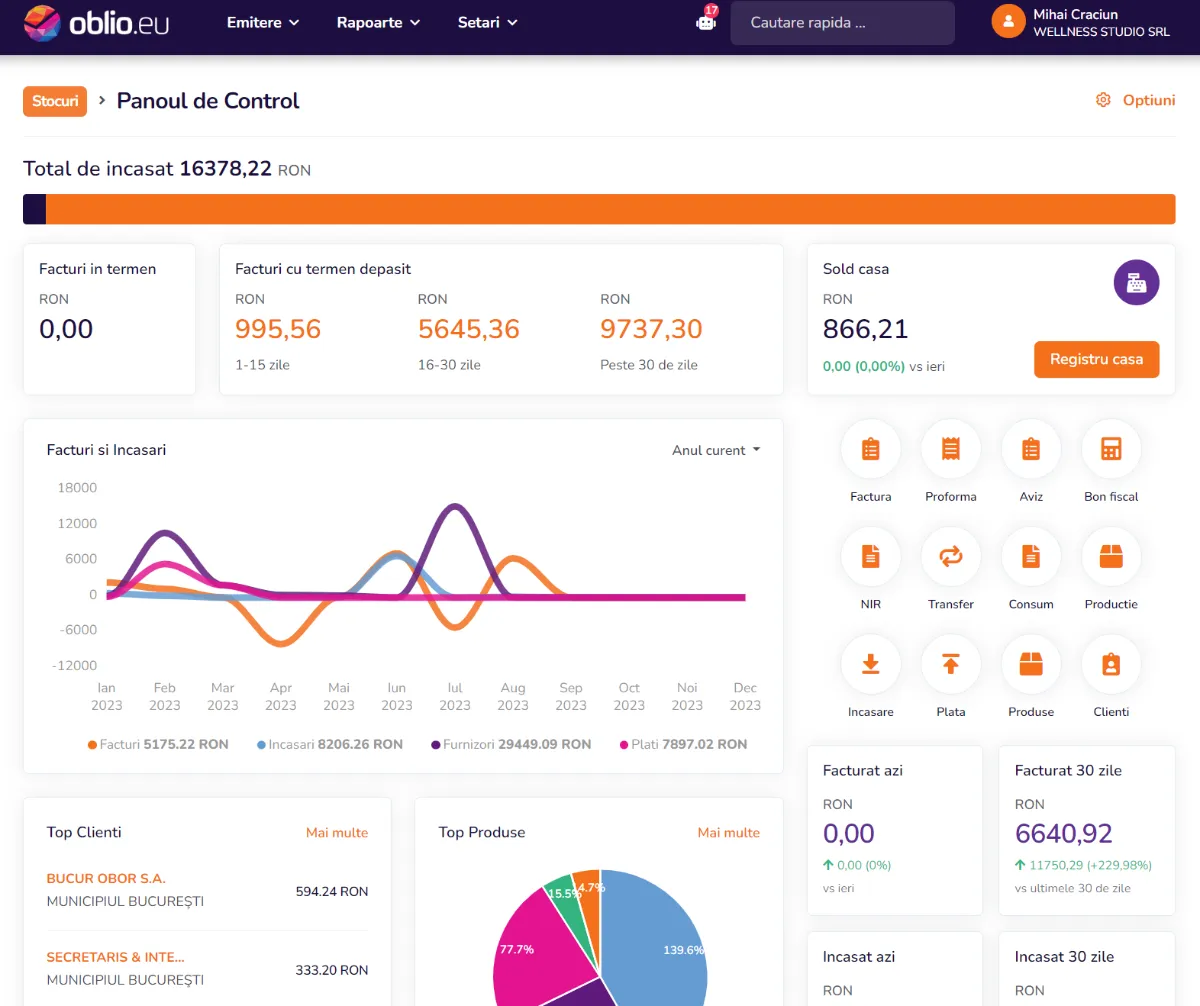The image size is (1200, 1006).
Task: Open Mai multe in Top Clienti
Action: (337, 832)
